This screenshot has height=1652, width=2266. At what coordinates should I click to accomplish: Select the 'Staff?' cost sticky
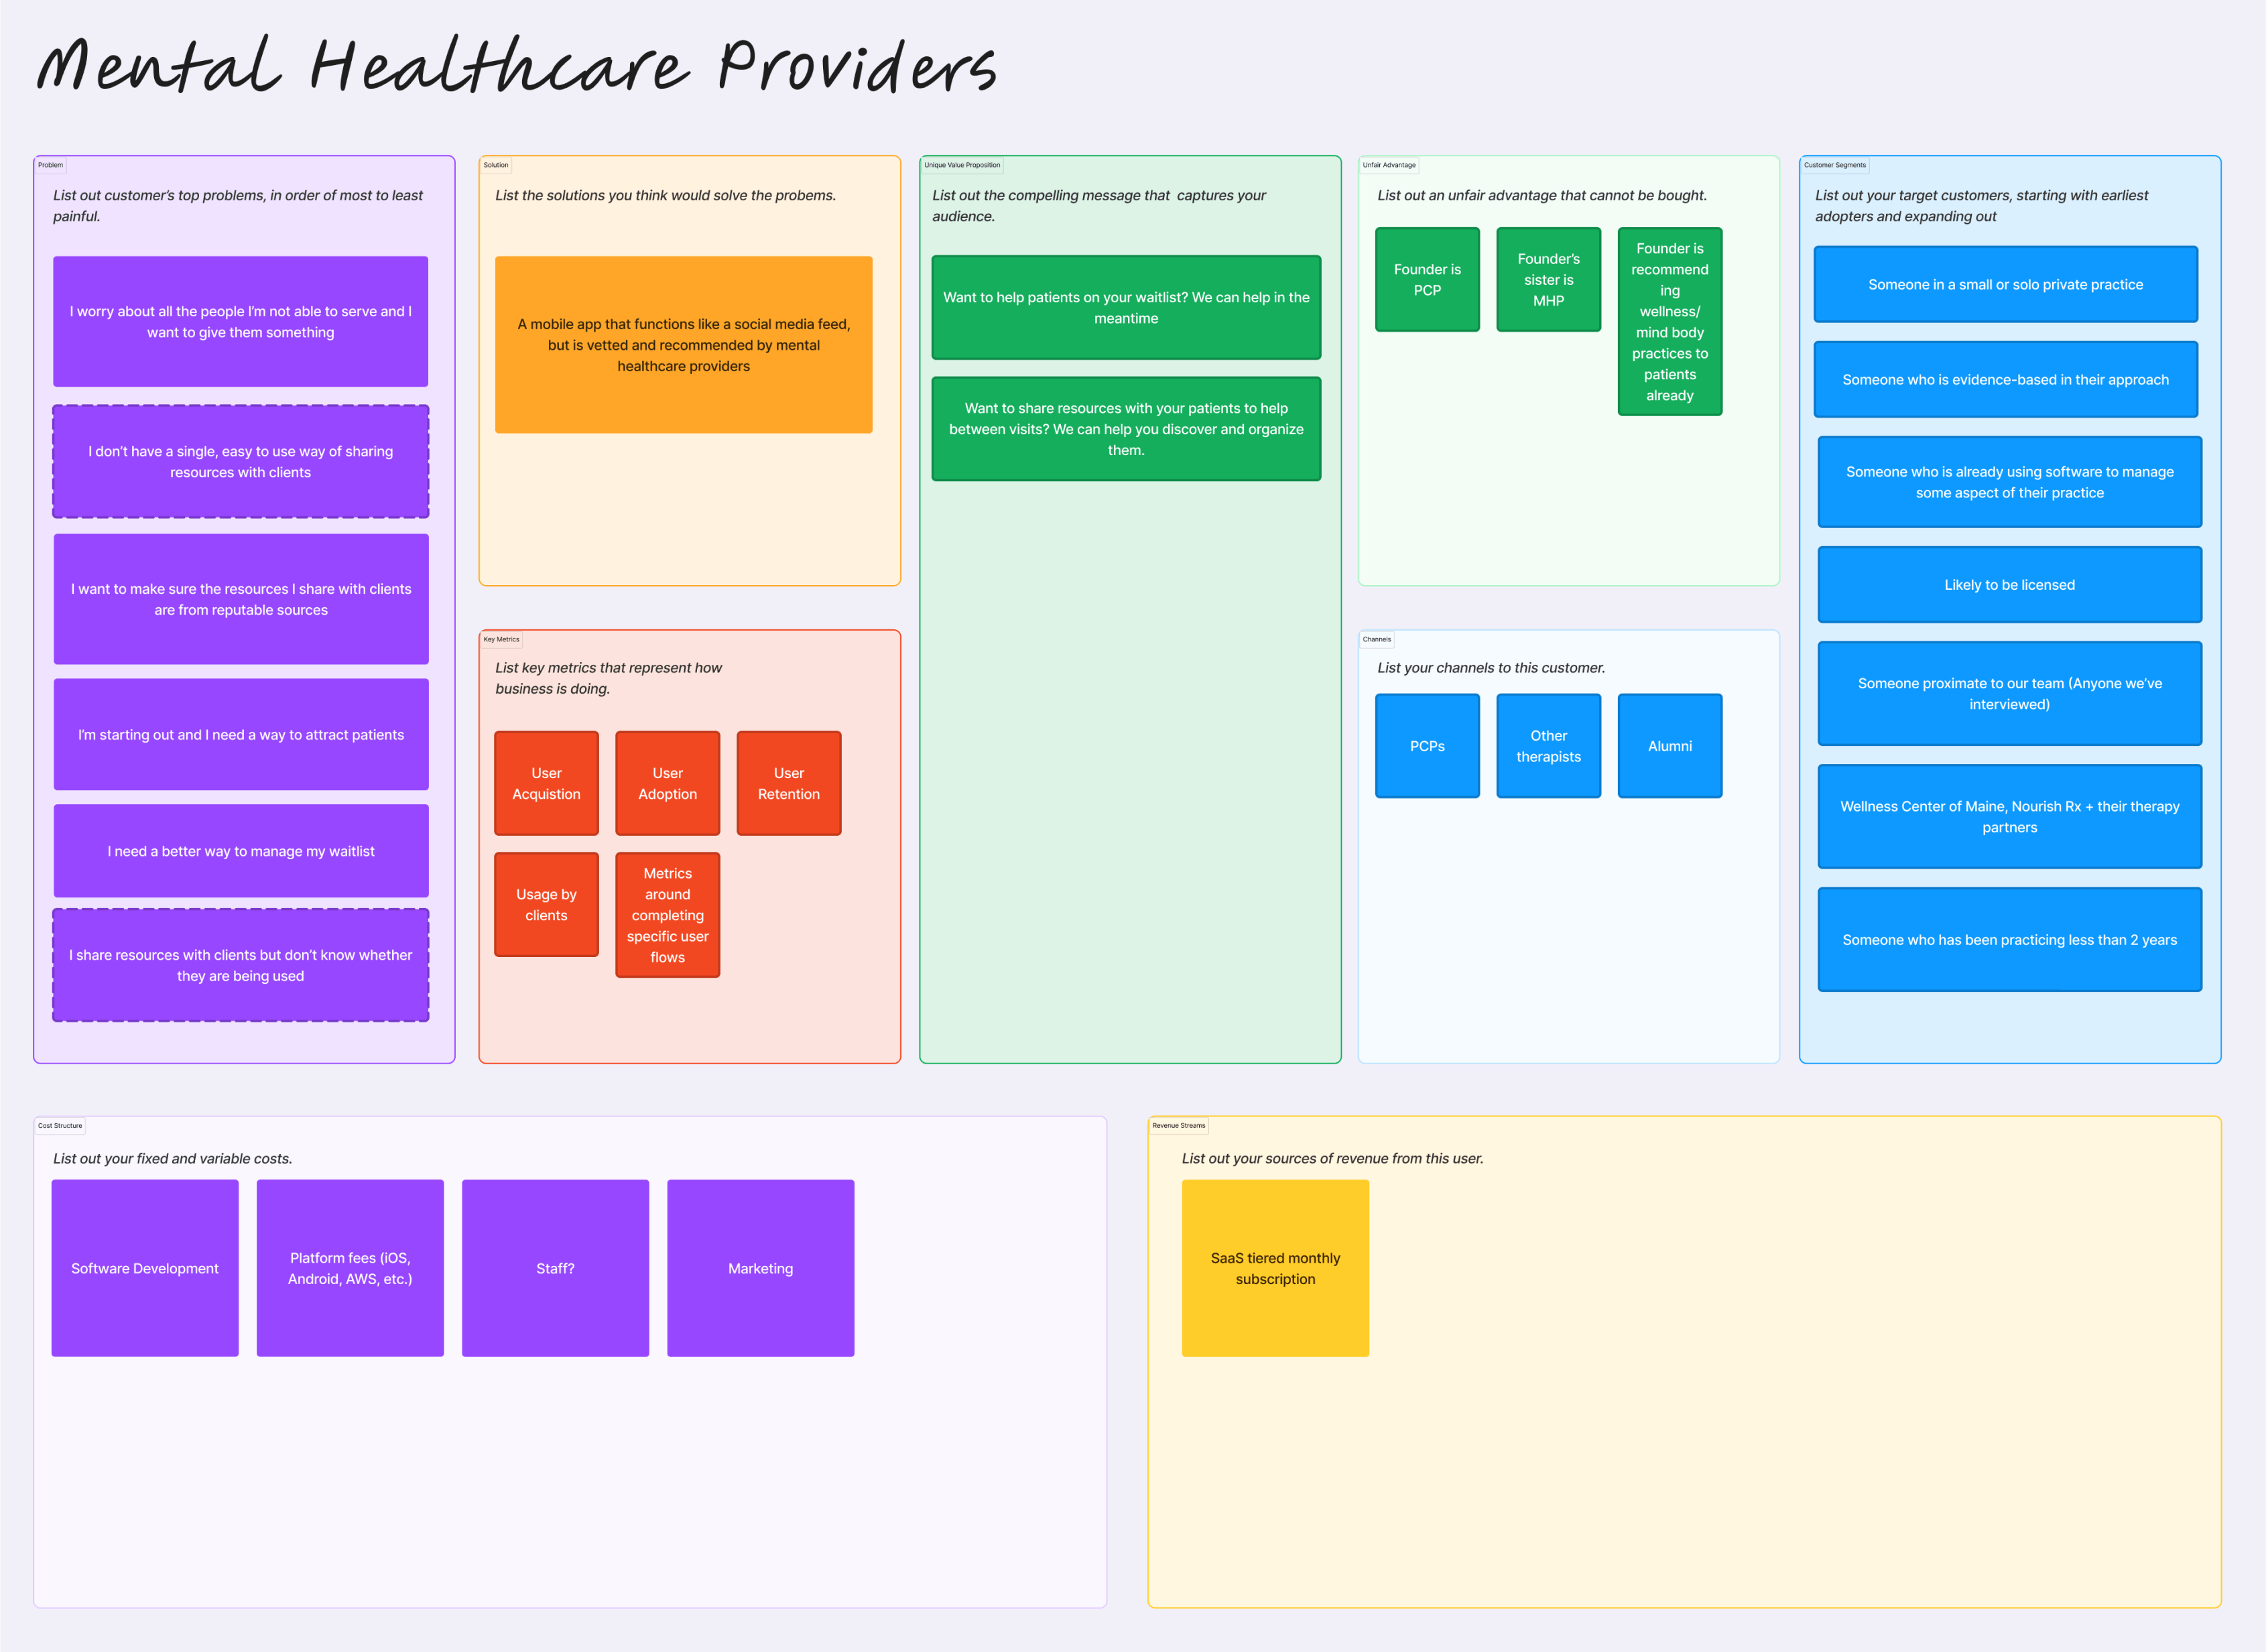click(555, 1268)
